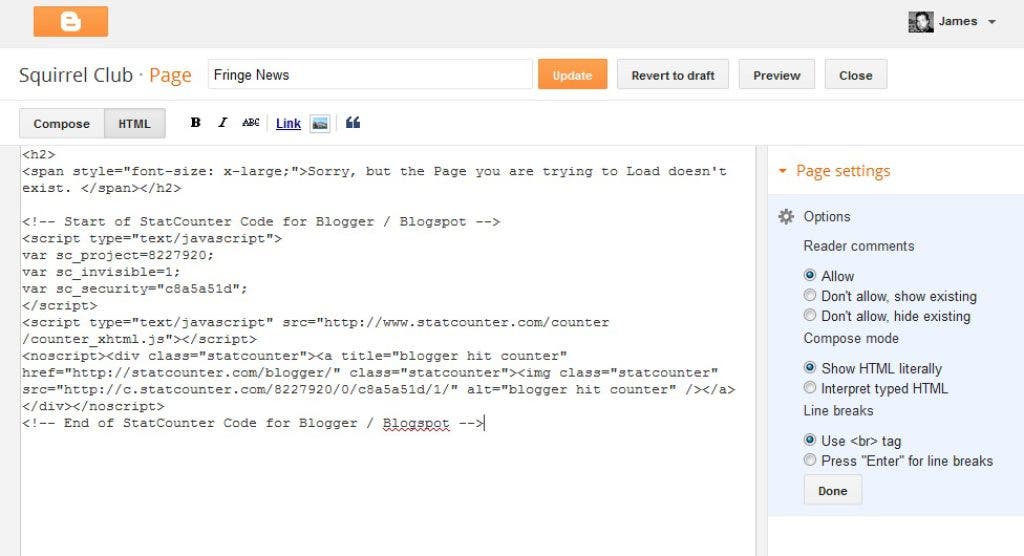Viewport: 1024px width, 556px height.
Task: Click the <h2> opening tag line
Action: coord(39,155)
